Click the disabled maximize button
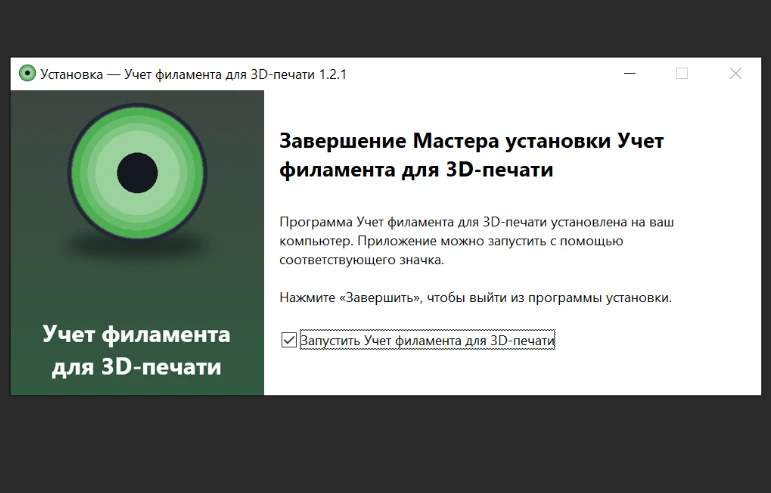 coord(682,74)
